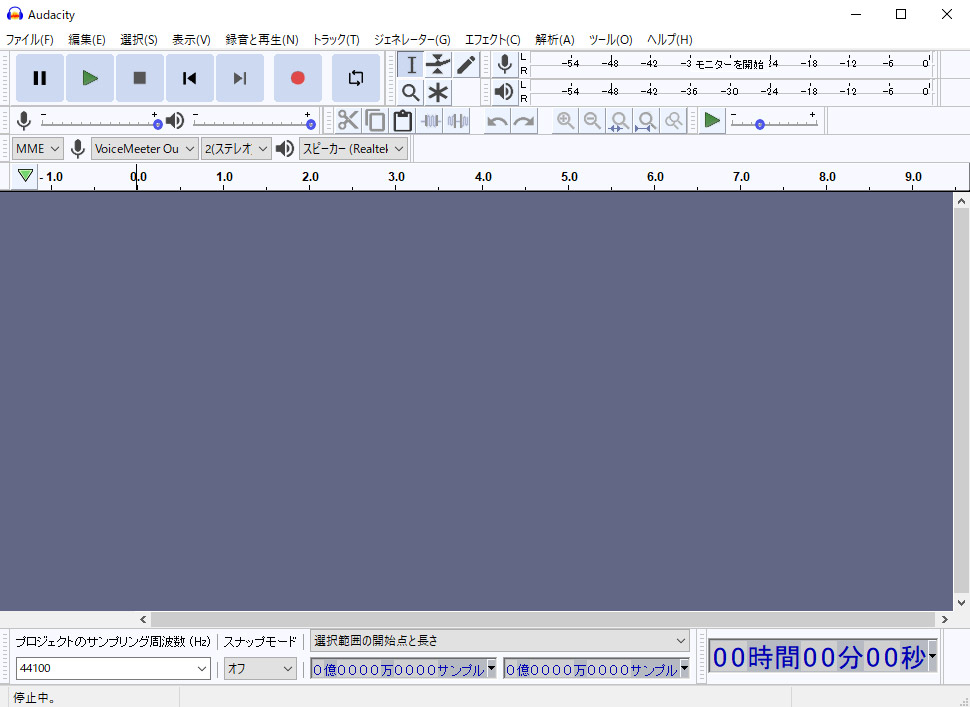This screenshot has width=970, height=707.
Task: Click the Paste clipboard icon
Action: click(x=403, y=121)
